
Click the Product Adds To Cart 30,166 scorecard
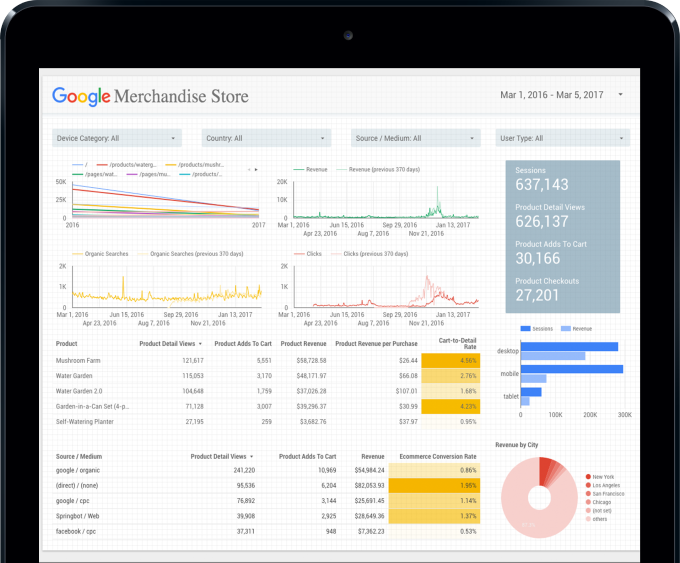point(551,253)
